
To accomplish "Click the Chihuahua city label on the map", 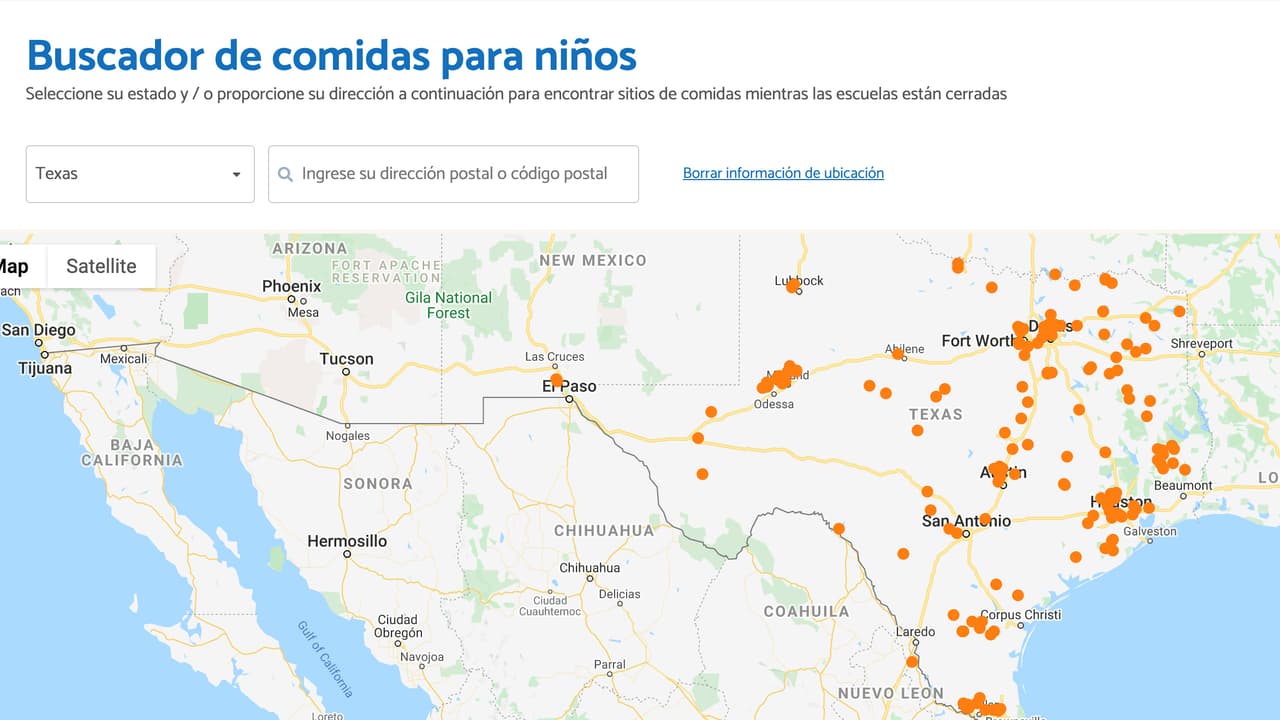I will point(589,567).
